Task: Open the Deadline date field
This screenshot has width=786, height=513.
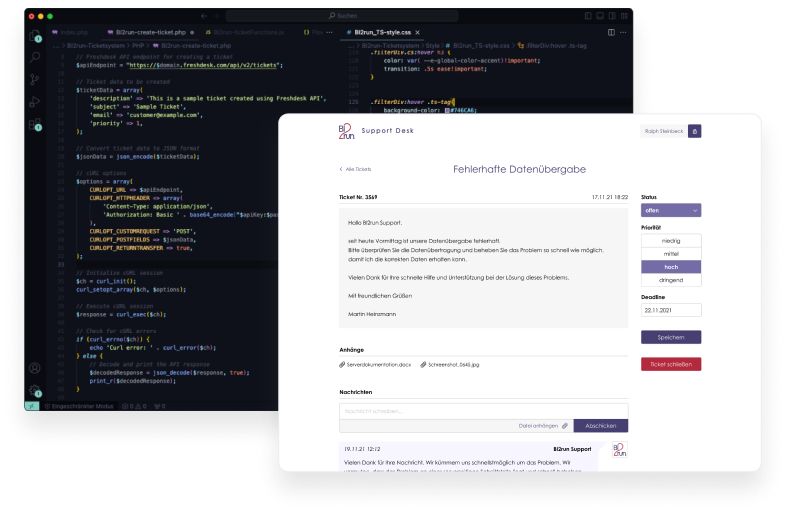Action: click(x=671, y=311)
